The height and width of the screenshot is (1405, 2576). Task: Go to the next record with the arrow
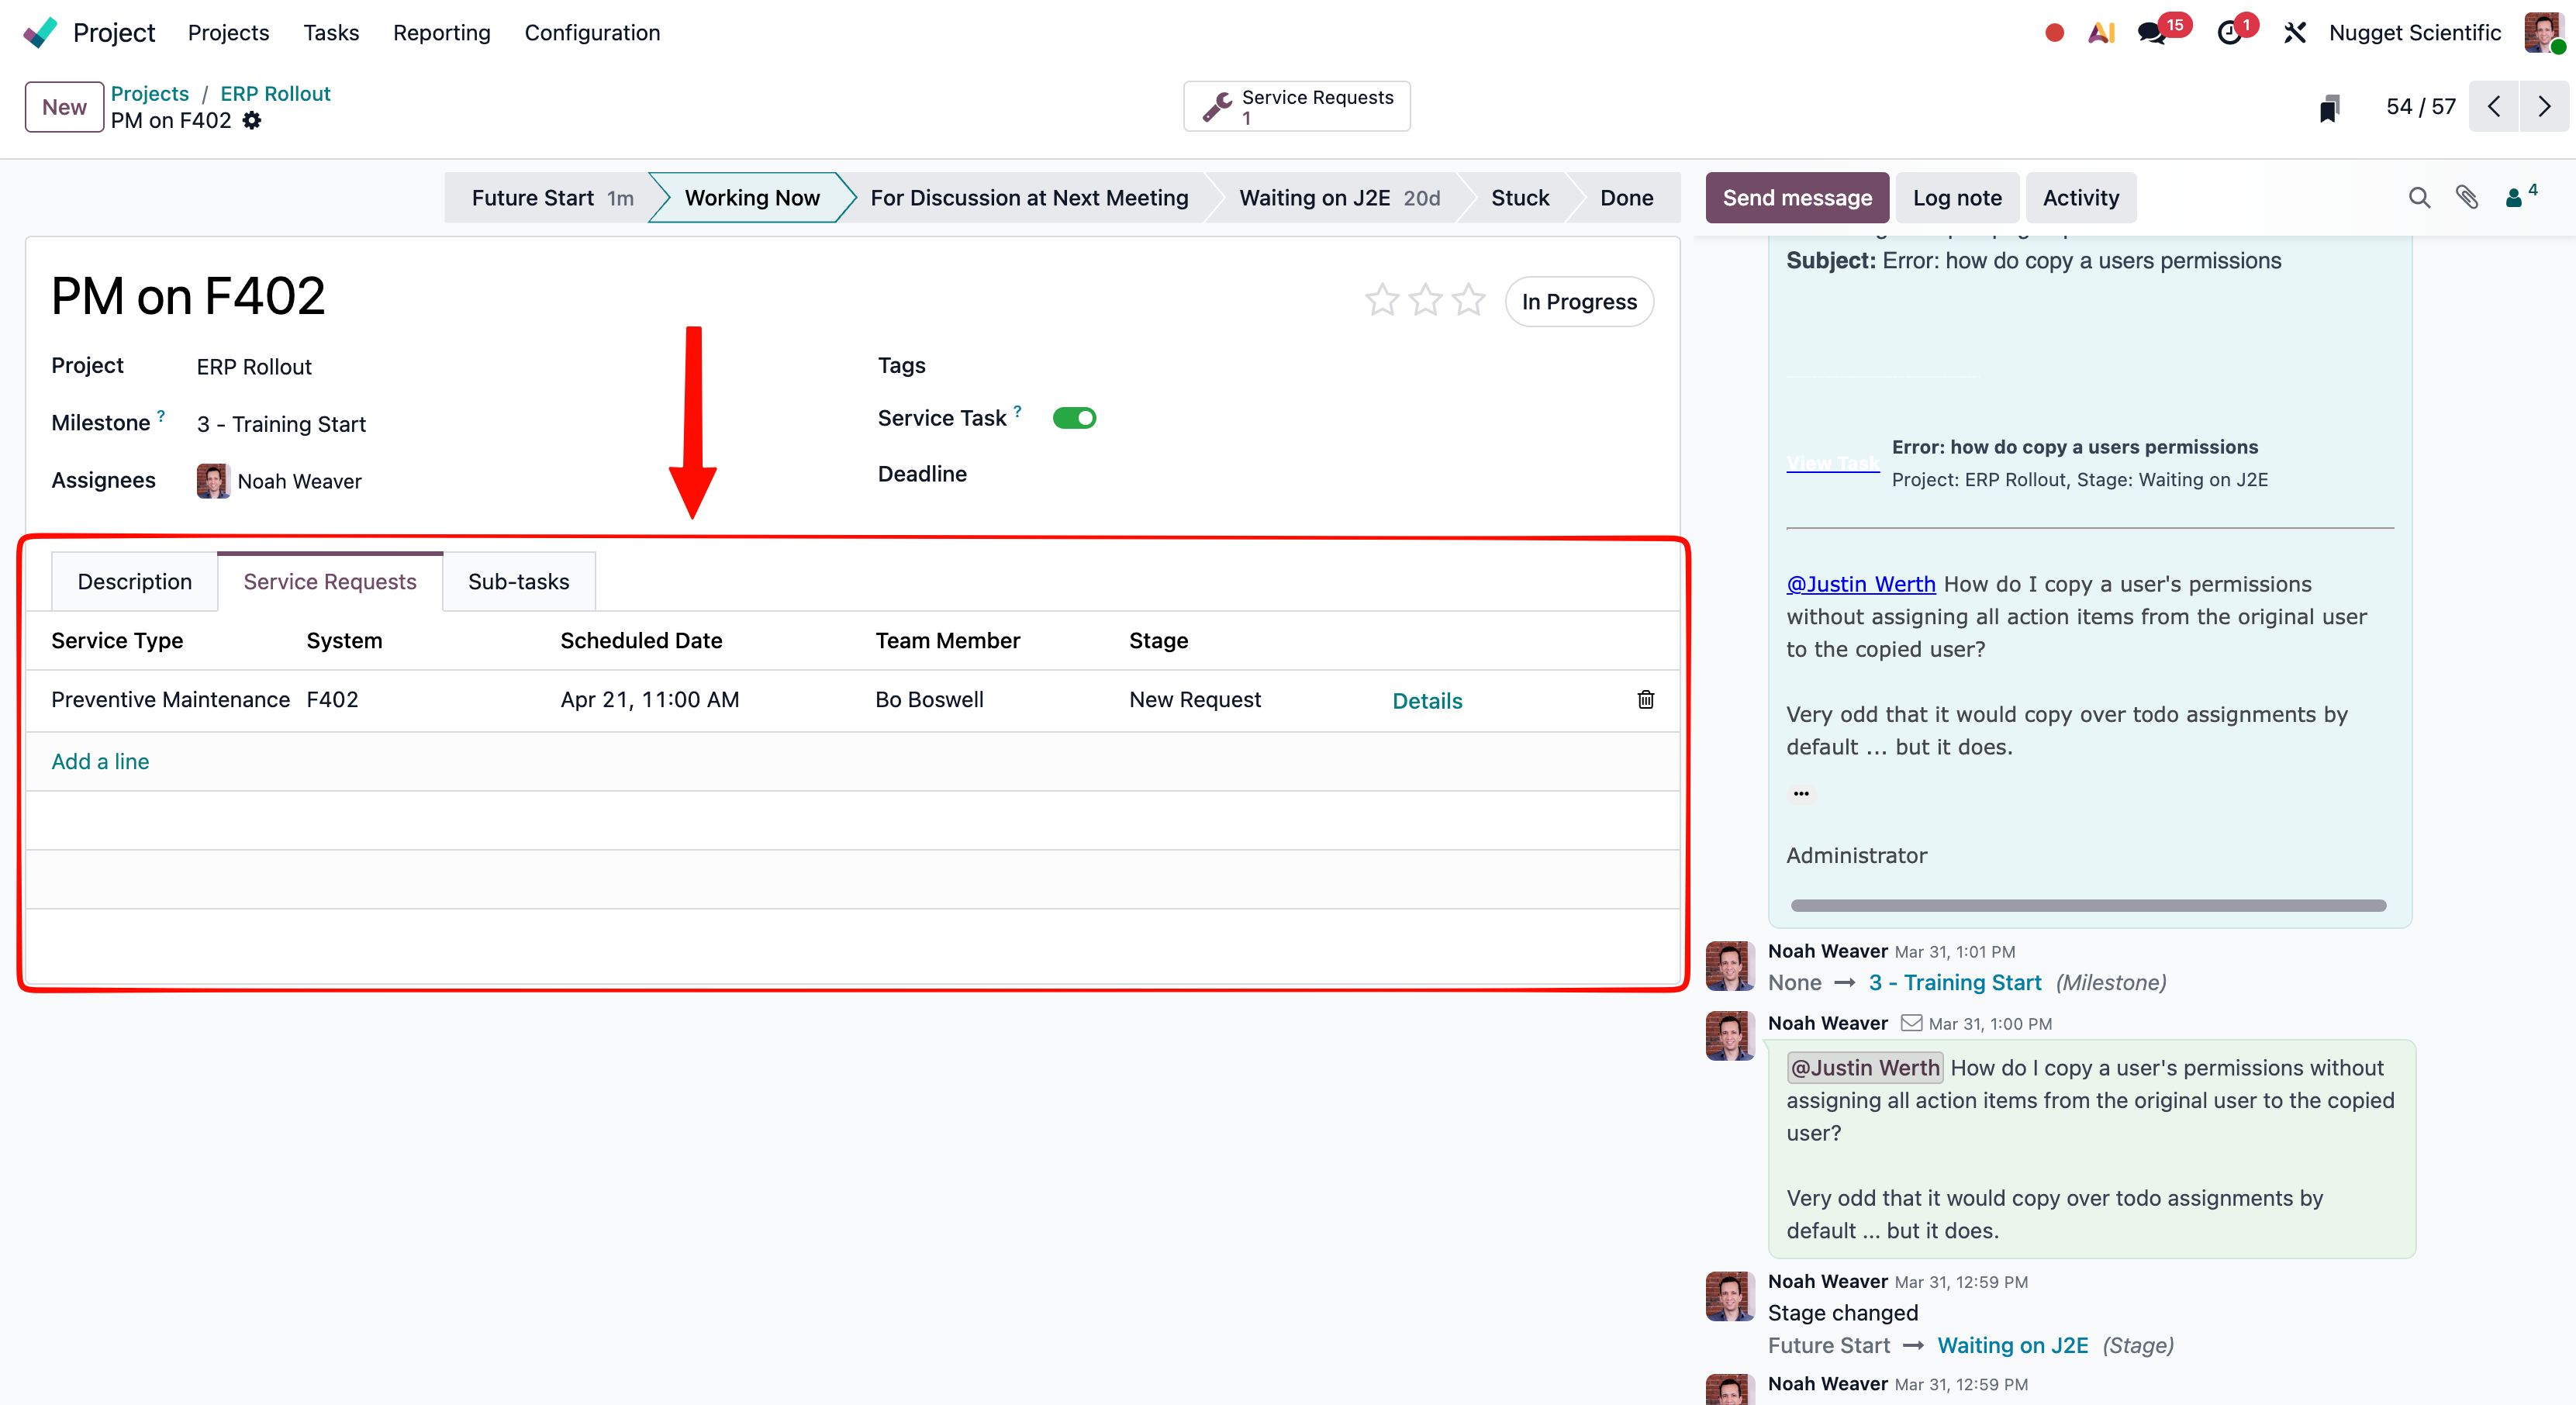pos(2543,107)
